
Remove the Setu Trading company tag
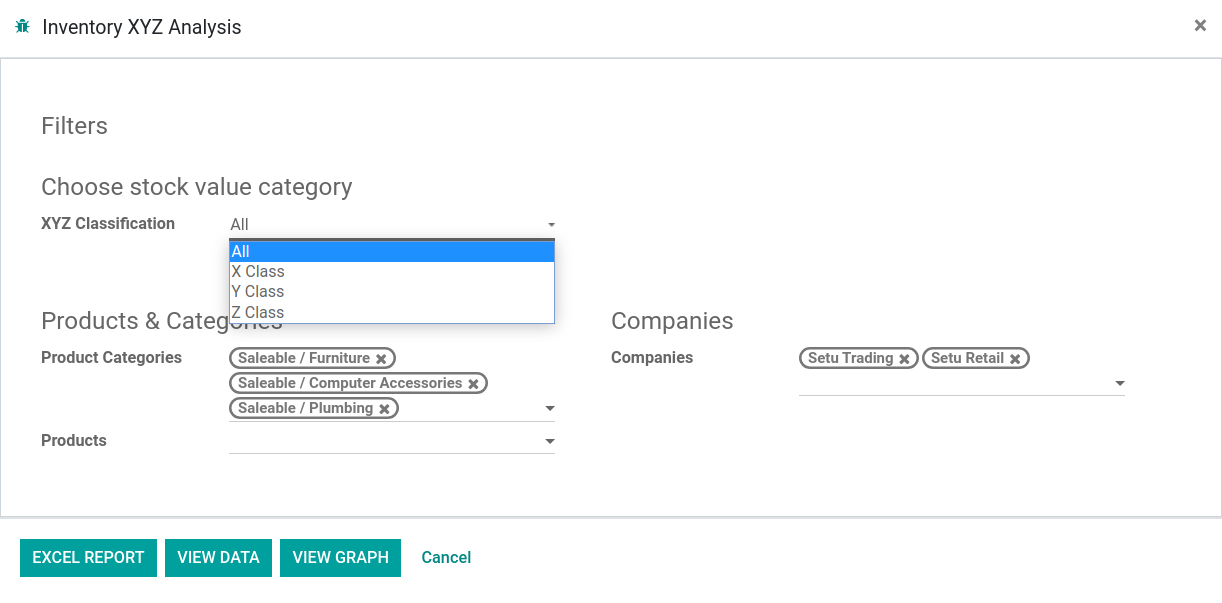(x=904, y=359)
